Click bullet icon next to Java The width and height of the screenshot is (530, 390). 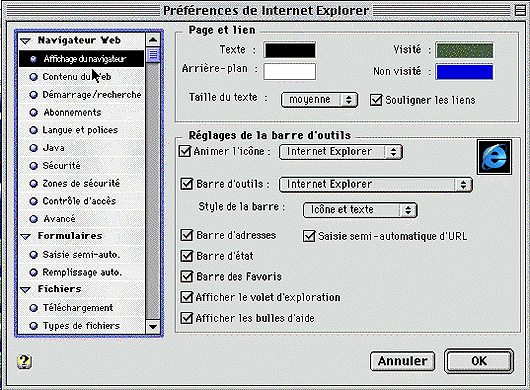33,148
